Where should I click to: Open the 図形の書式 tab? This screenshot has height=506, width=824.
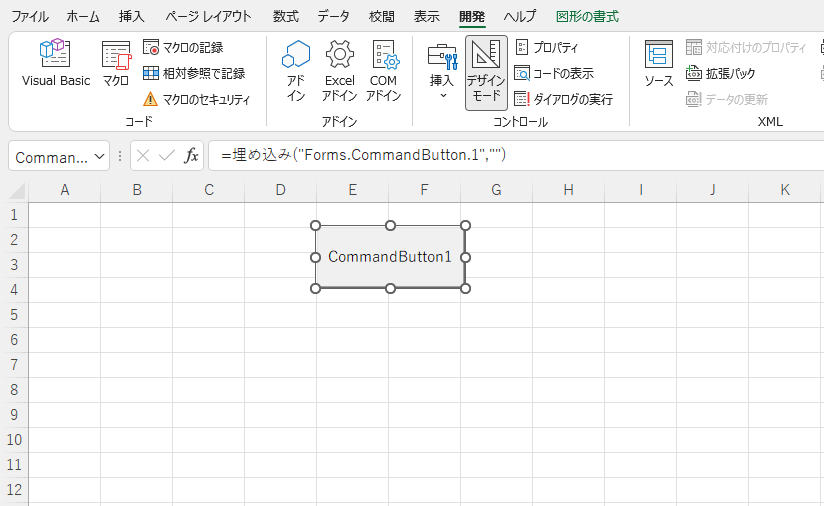587,16
